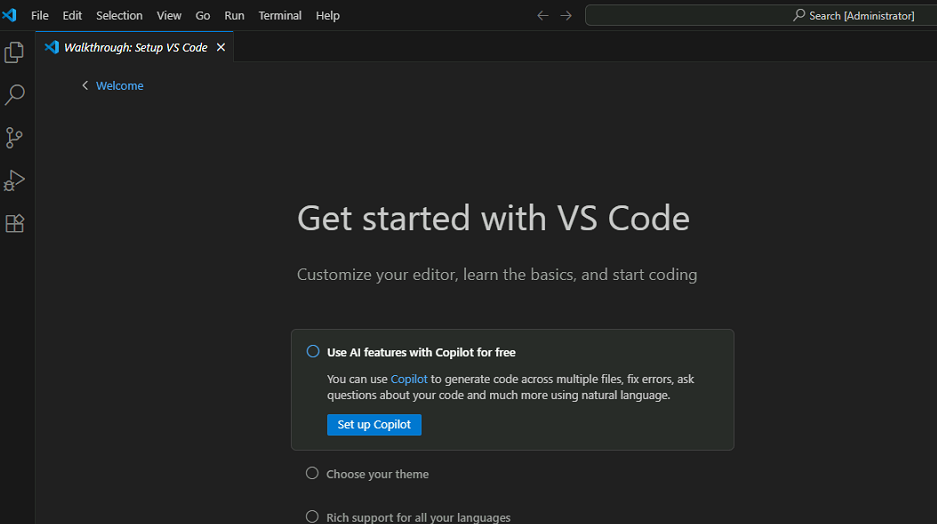
Task: Open the View menu
Action: coord(169,16)
